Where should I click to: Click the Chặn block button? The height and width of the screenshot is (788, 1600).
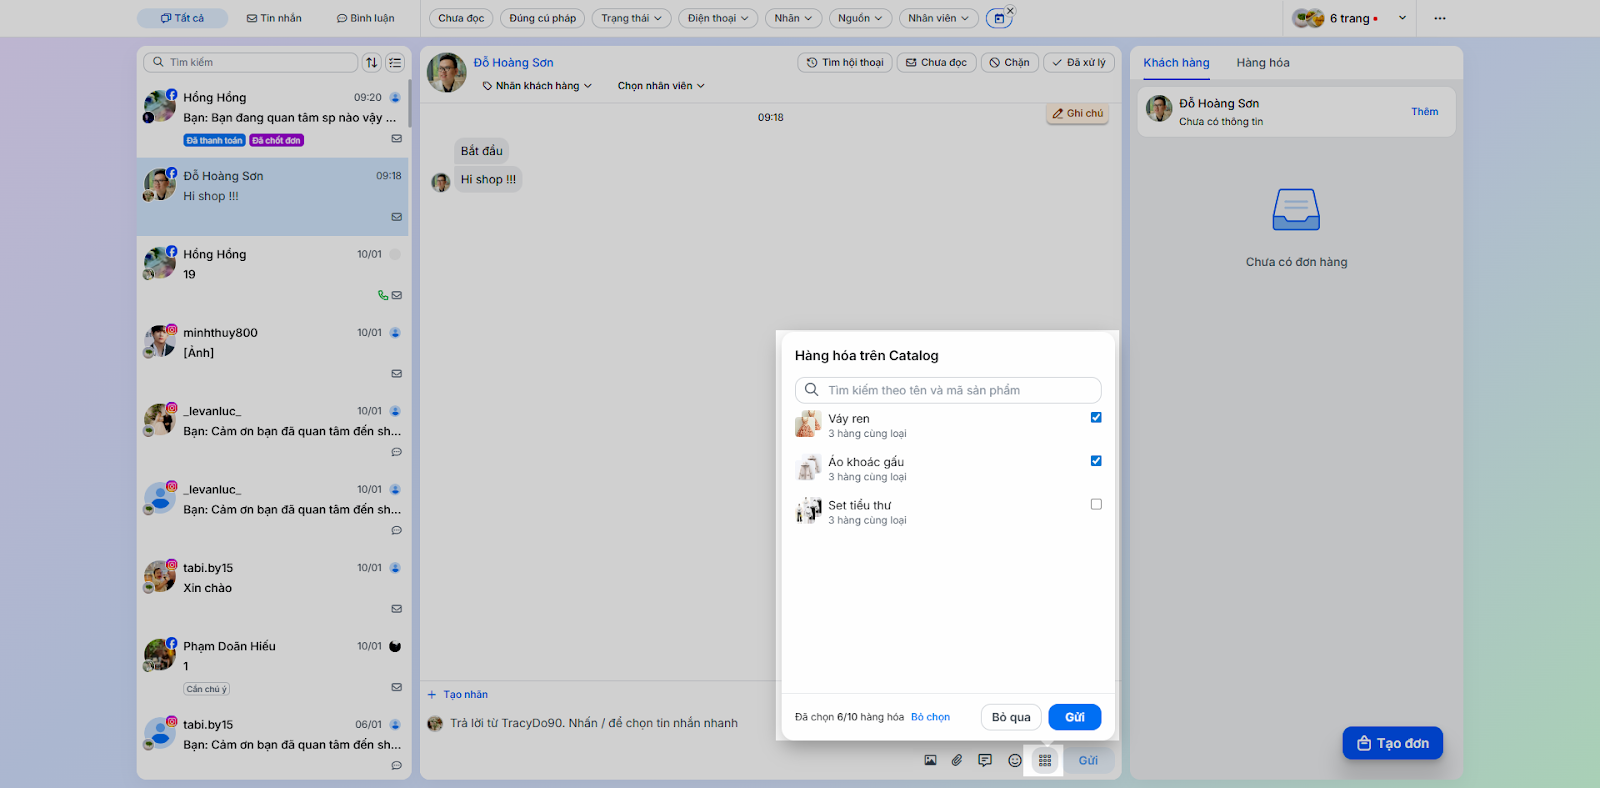point(1010,62)
